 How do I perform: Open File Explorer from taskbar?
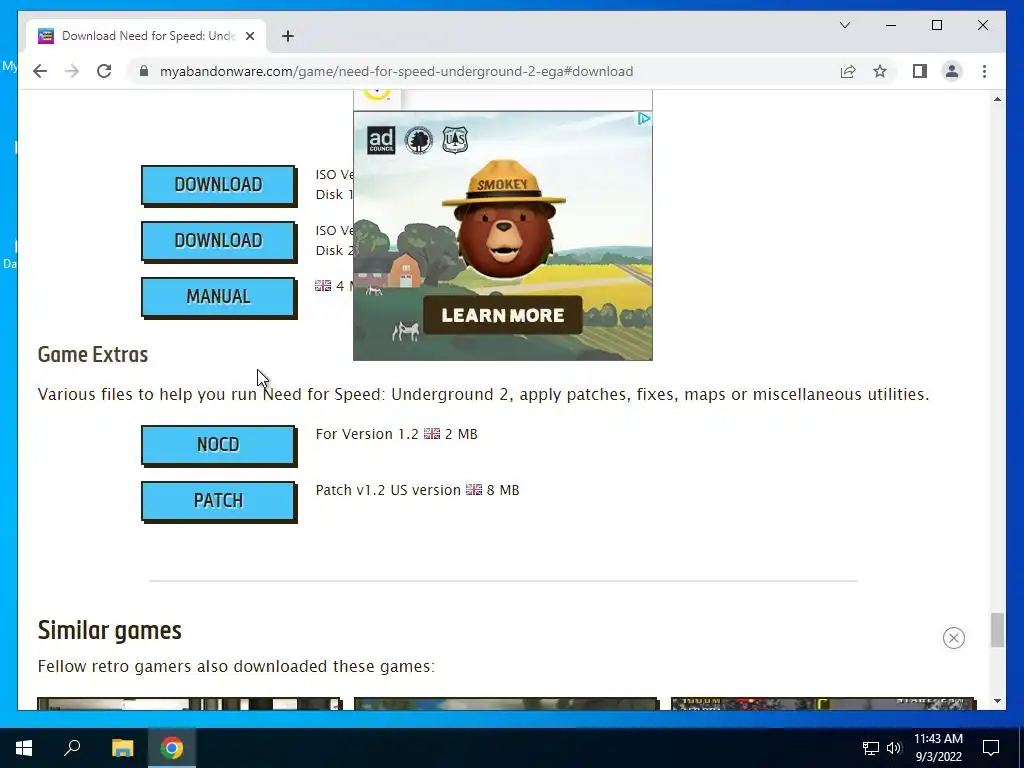[x=122, y=748]
